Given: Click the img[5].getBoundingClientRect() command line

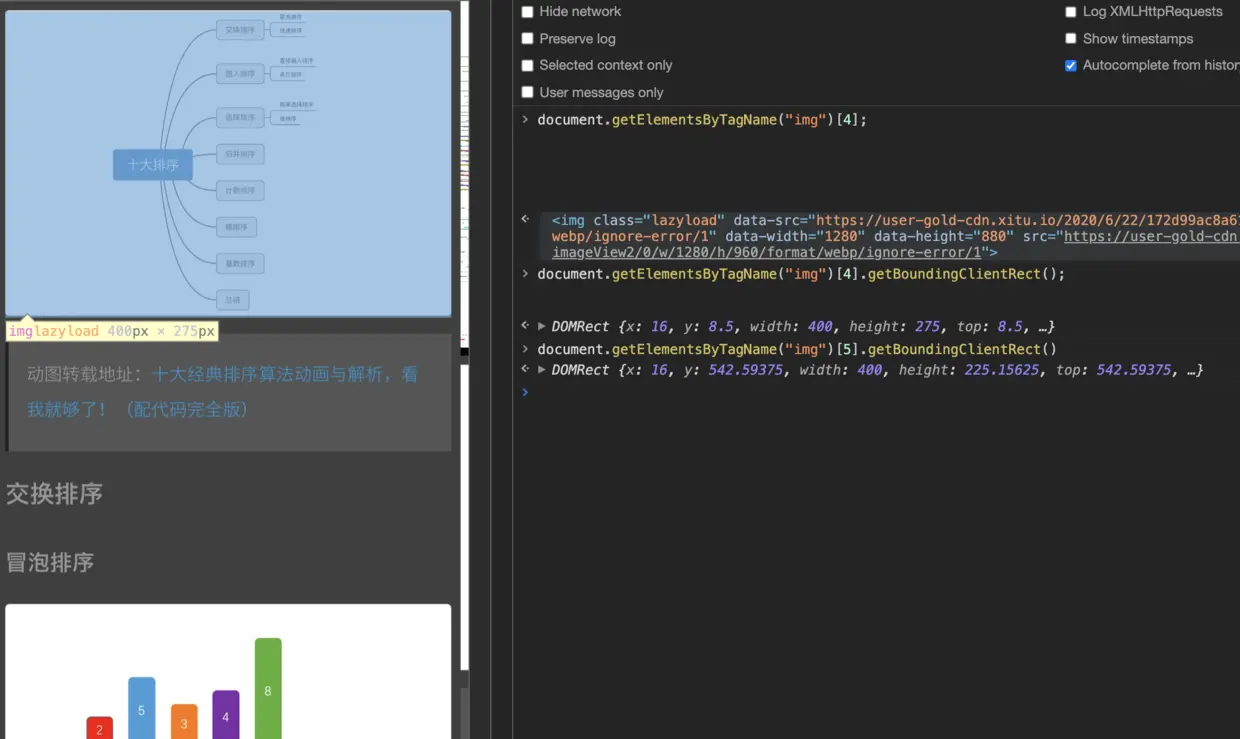Looking at the screenshot, I should click(797, 350).
